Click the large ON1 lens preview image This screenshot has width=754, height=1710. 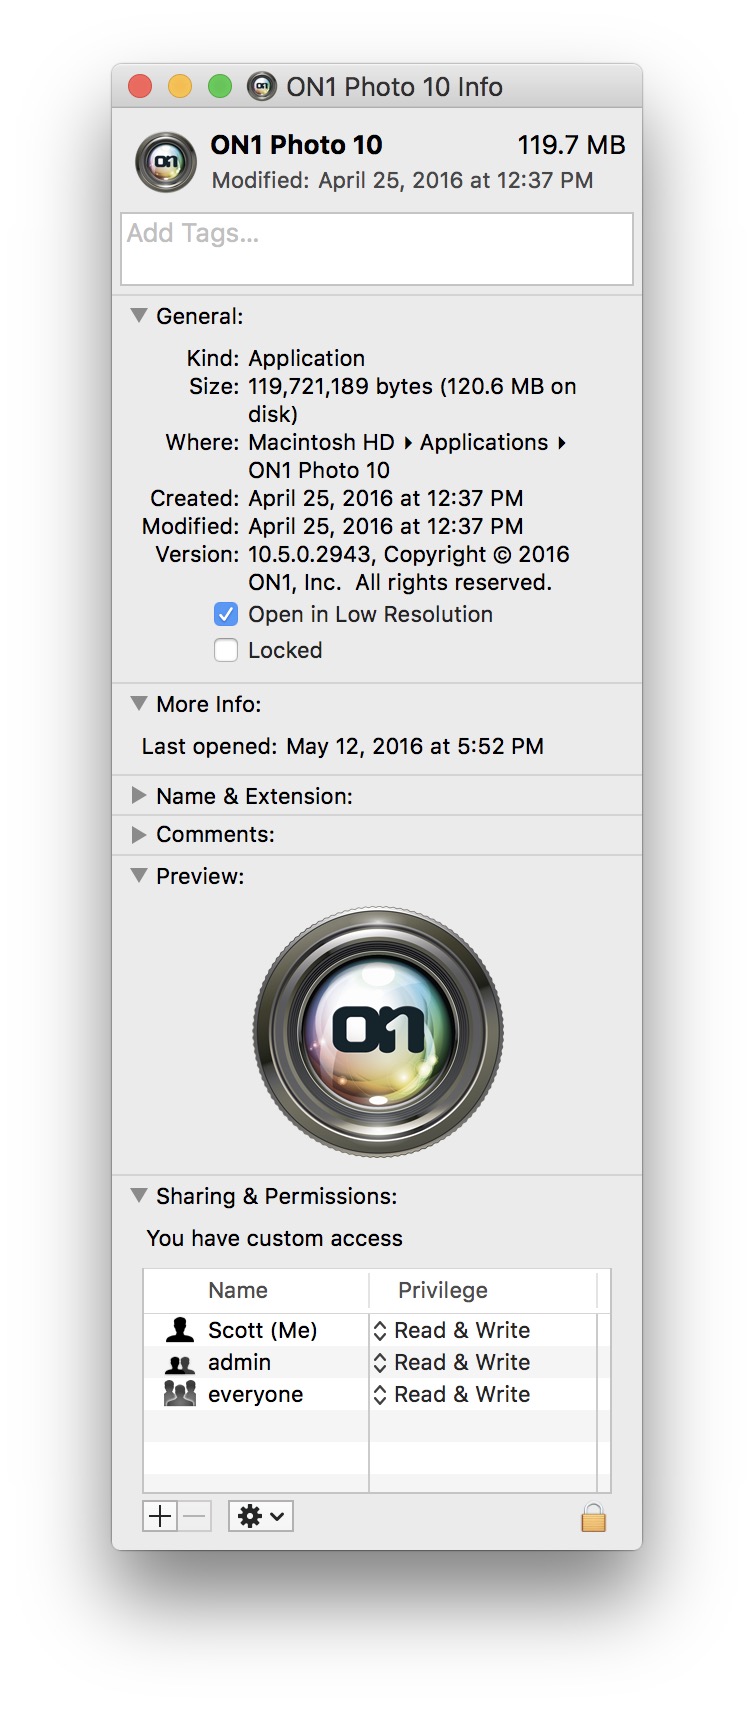pyautogui.click(x=378, y=1032)
